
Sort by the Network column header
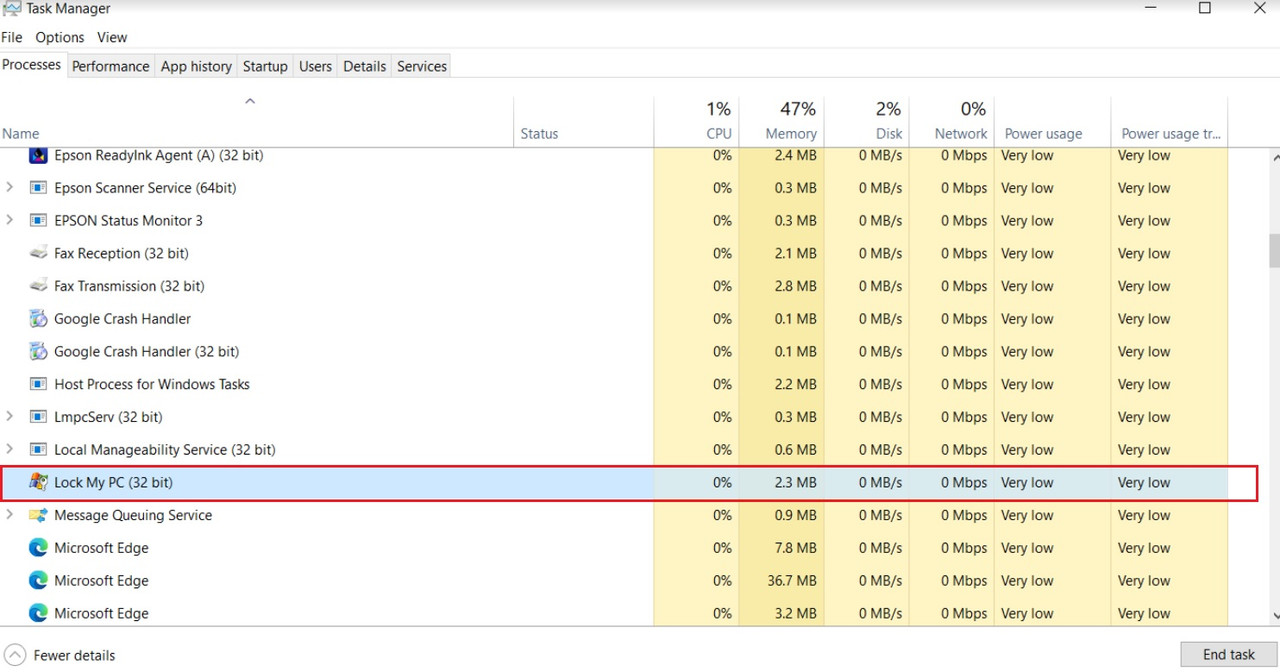(952, 121)
